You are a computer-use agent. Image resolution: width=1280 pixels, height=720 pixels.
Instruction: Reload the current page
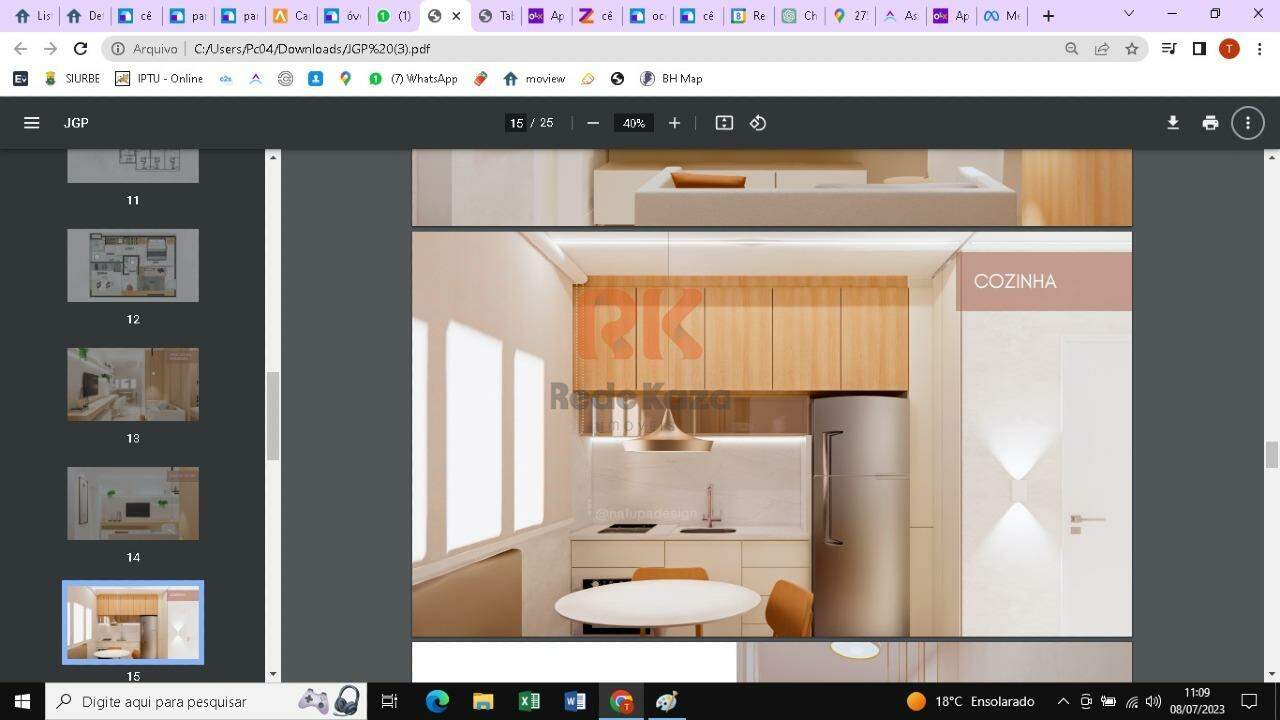click(x=81, y=49)
